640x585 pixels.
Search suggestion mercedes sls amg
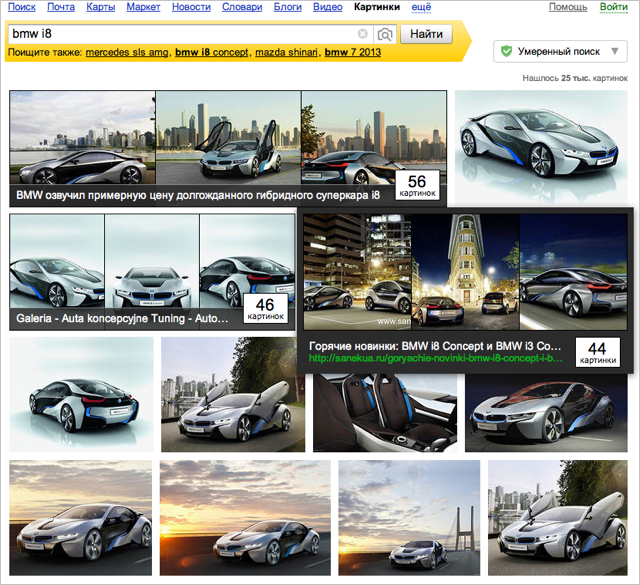(x=127, y=52)
